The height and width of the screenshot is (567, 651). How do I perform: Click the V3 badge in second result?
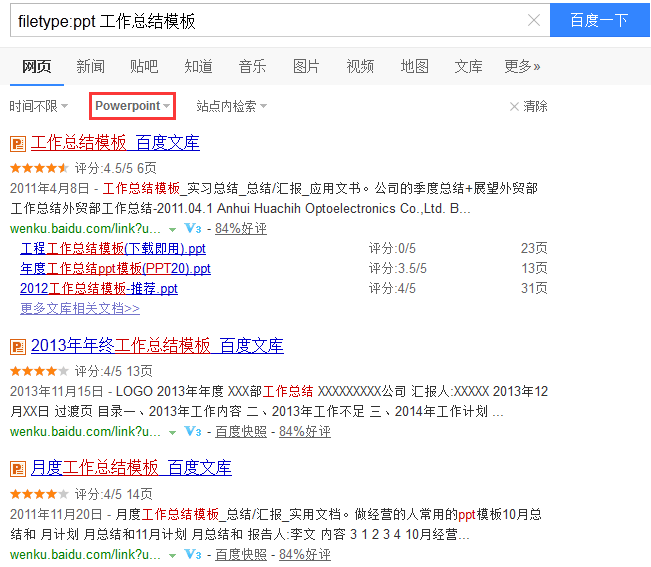click(x=193, y=431)
